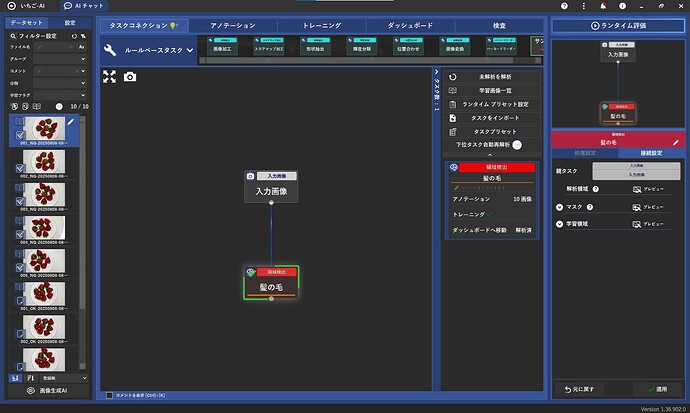Image resolution: width=690 pixels, height=413 pixels.
Task: Uncheck the checkbox on 003_NG image
Action: (x=19, y=201)
